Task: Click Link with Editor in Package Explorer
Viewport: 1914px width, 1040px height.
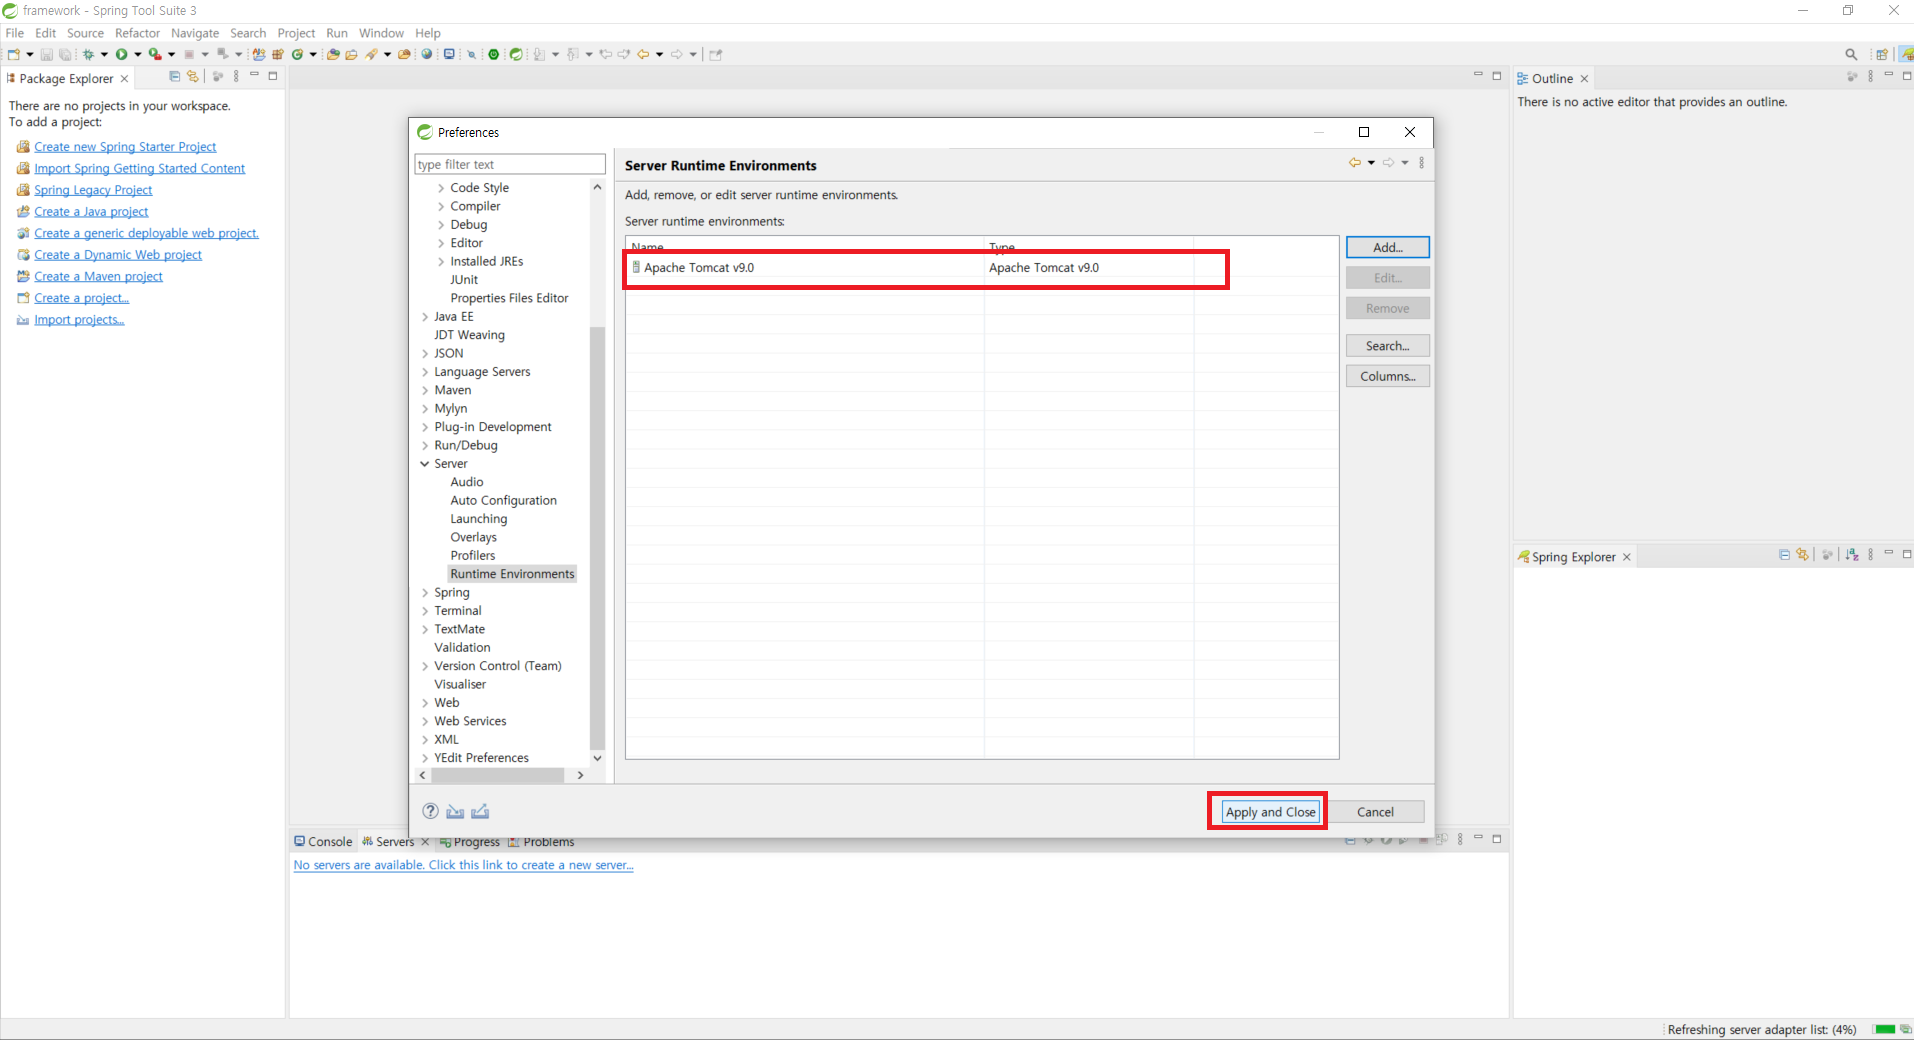Action: (193, 76)
